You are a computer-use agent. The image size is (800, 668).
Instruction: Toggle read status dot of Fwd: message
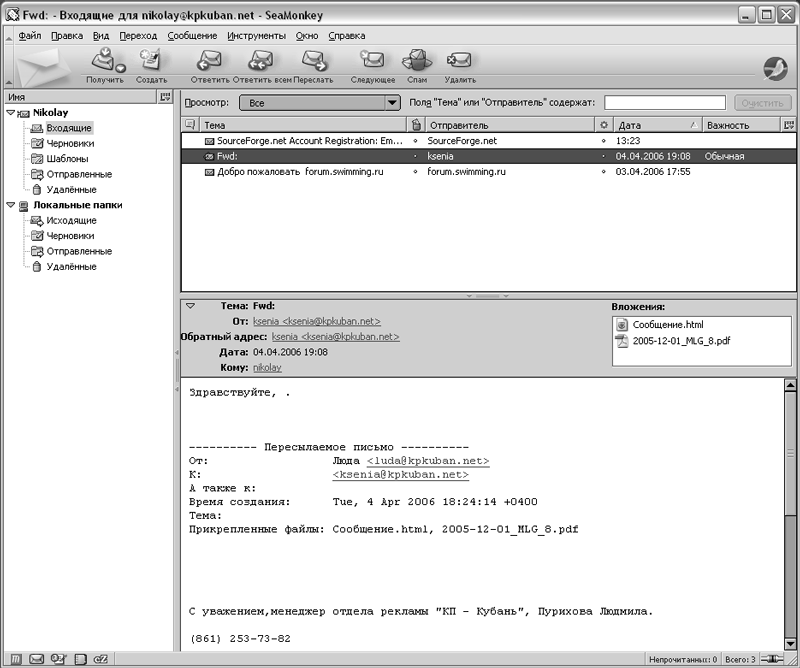(416, 157)
